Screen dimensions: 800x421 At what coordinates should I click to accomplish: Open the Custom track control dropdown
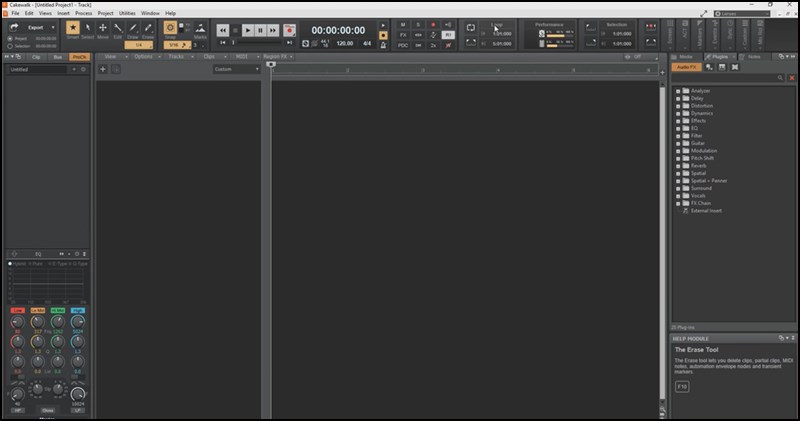point(236,69)
